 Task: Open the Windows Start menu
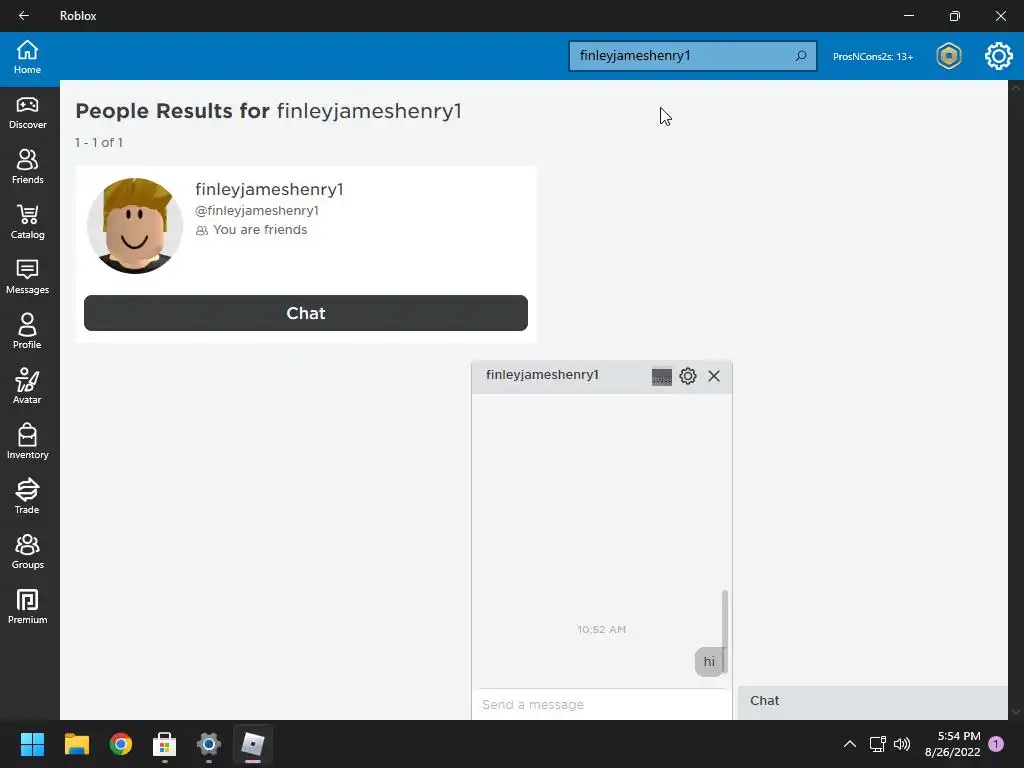(x=32, y=744)
